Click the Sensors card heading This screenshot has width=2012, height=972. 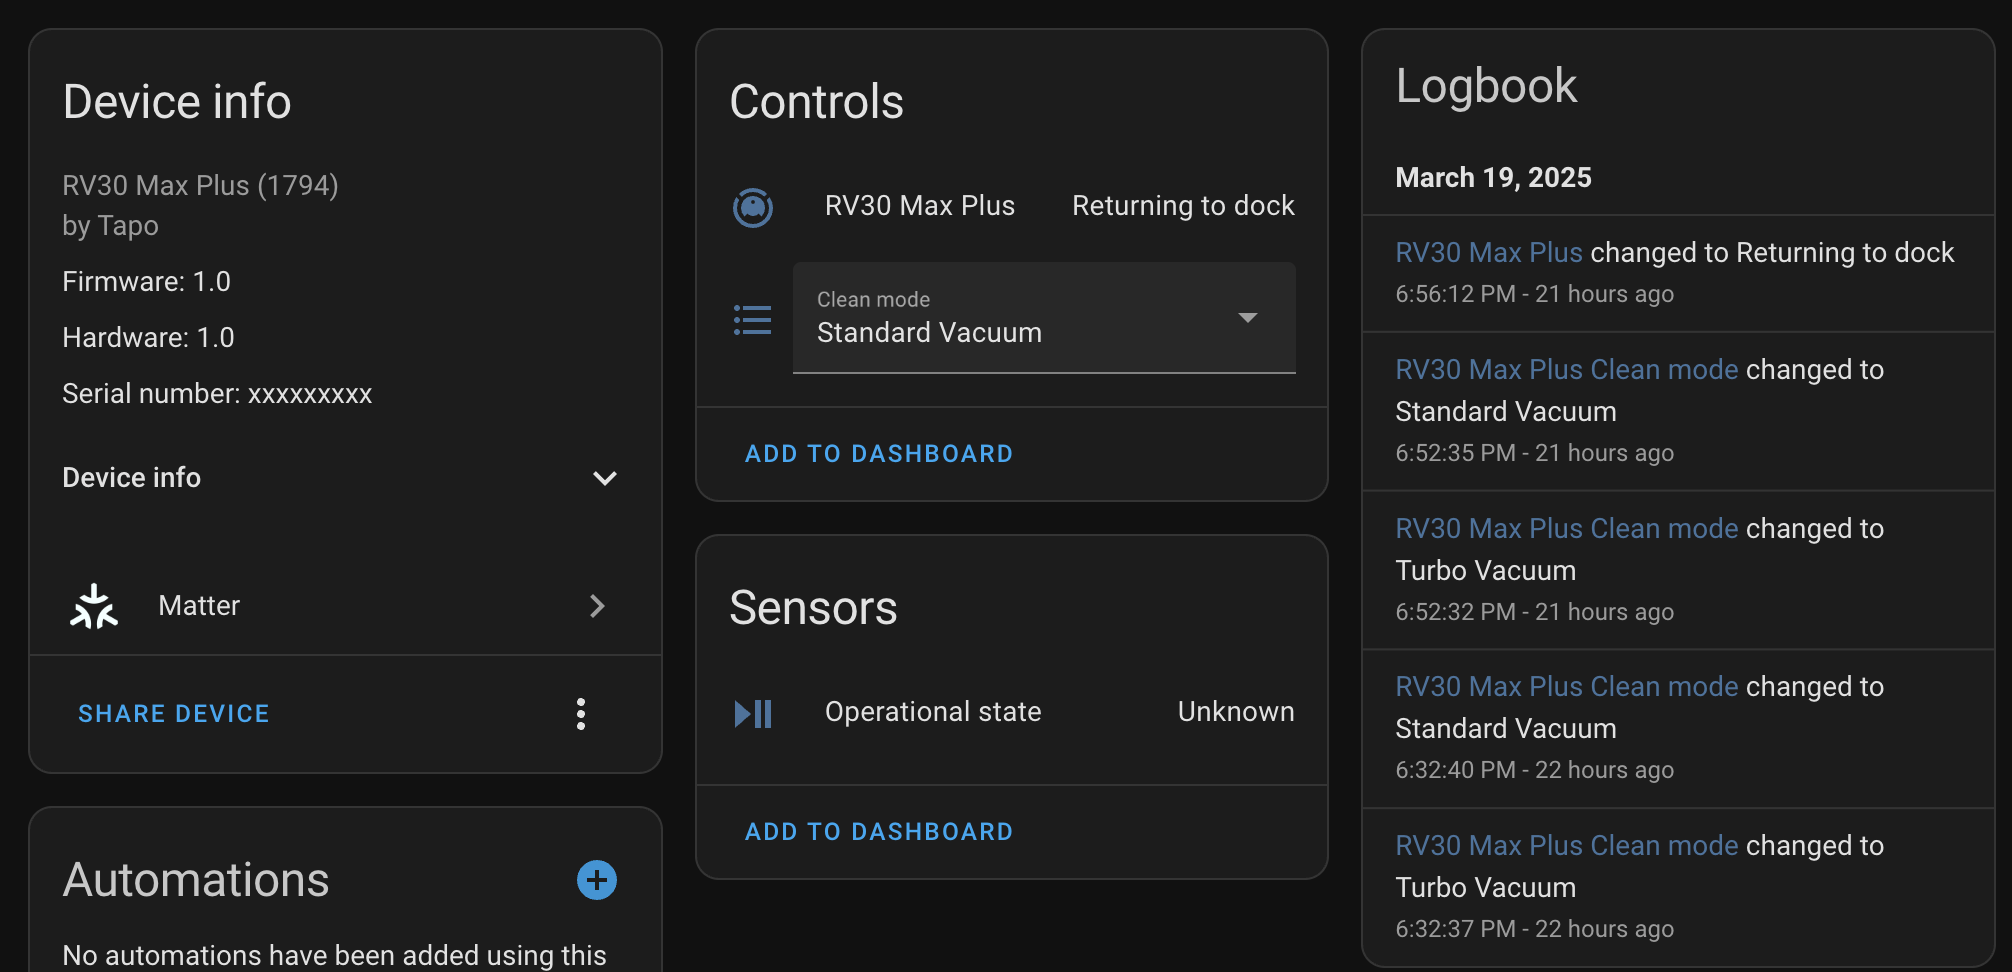(813, 608)
